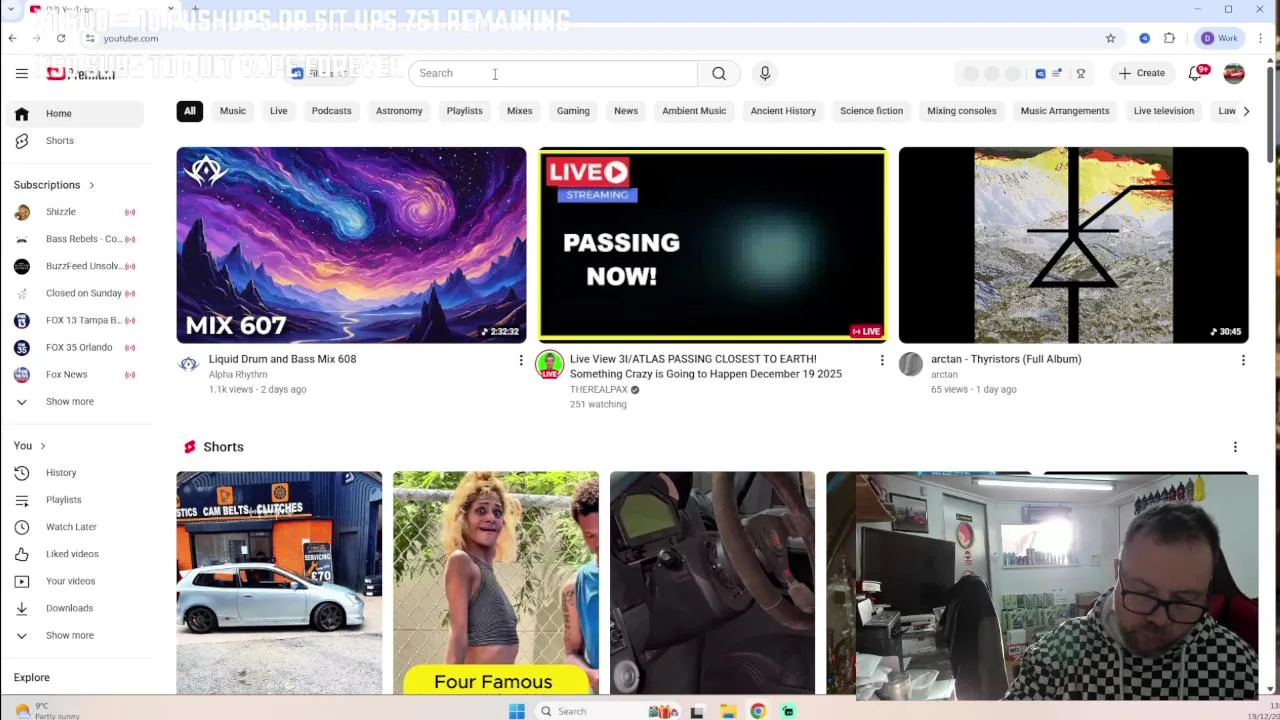Start voice search with microphone icon
The width and height of the screenshot is (1280, 720).
pyautogui.click(x=765, y=73)
